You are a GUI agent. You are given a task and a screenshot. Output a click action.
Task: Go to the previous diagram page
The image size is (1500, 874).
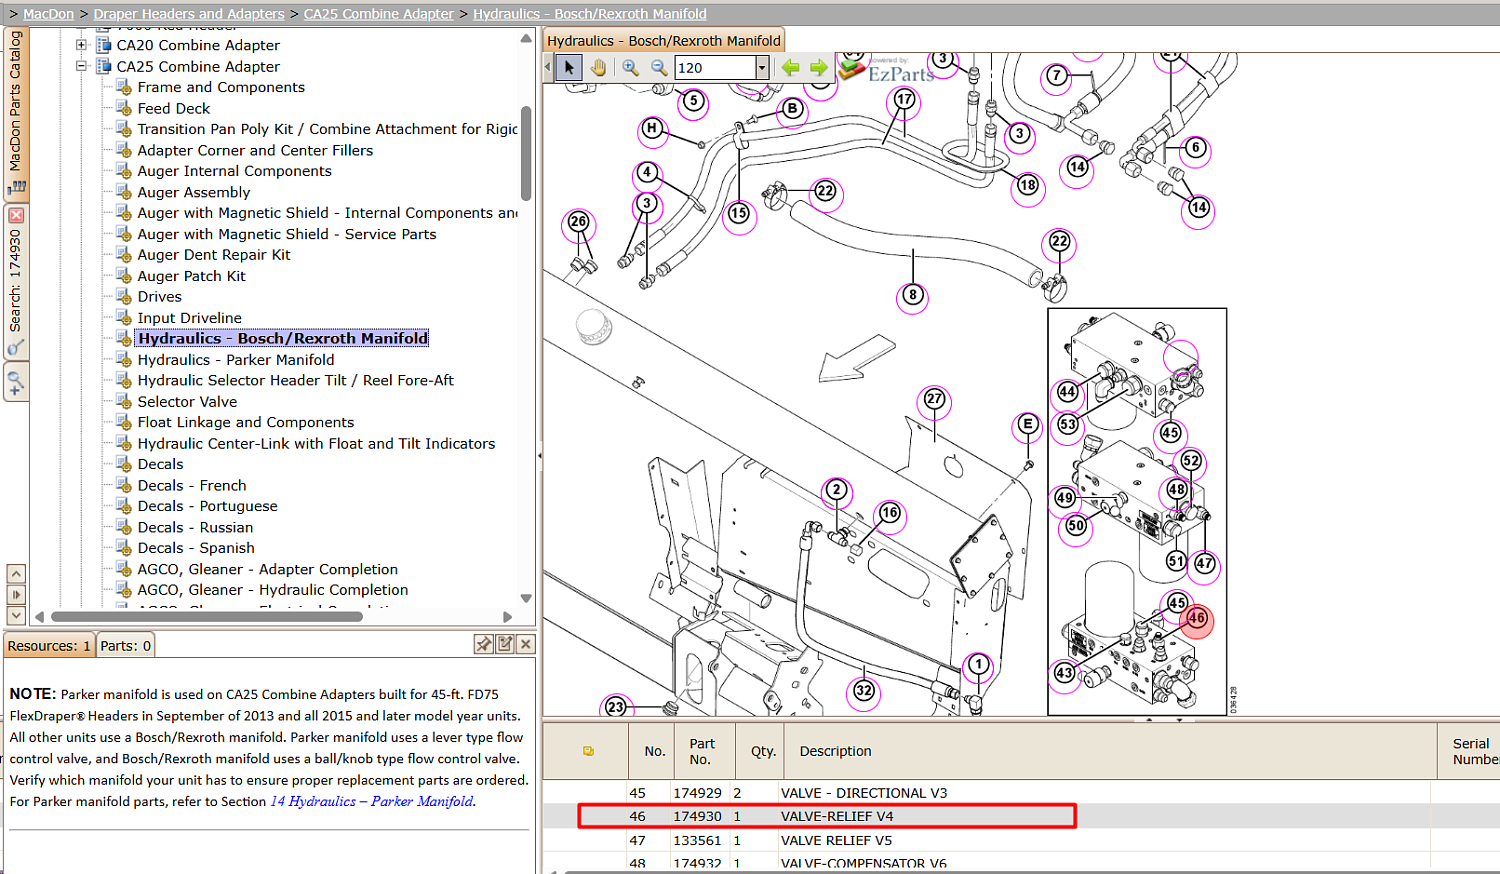click(790, 68)
